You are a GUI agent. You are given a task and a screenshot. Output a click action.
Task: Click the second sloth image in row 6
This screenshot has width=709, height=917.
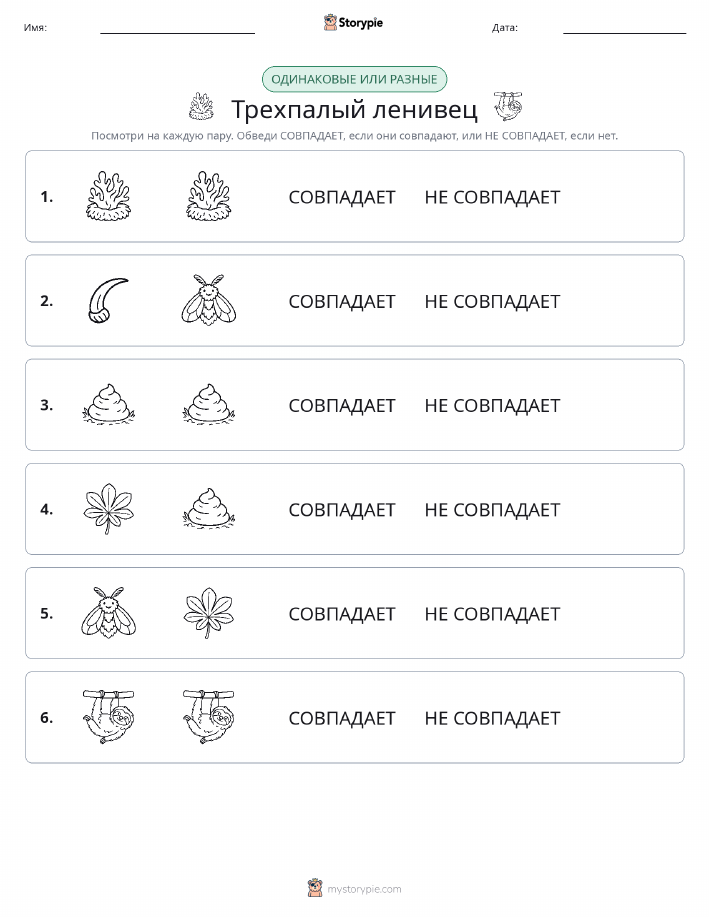pyautogui.click(x=209, y=716)
